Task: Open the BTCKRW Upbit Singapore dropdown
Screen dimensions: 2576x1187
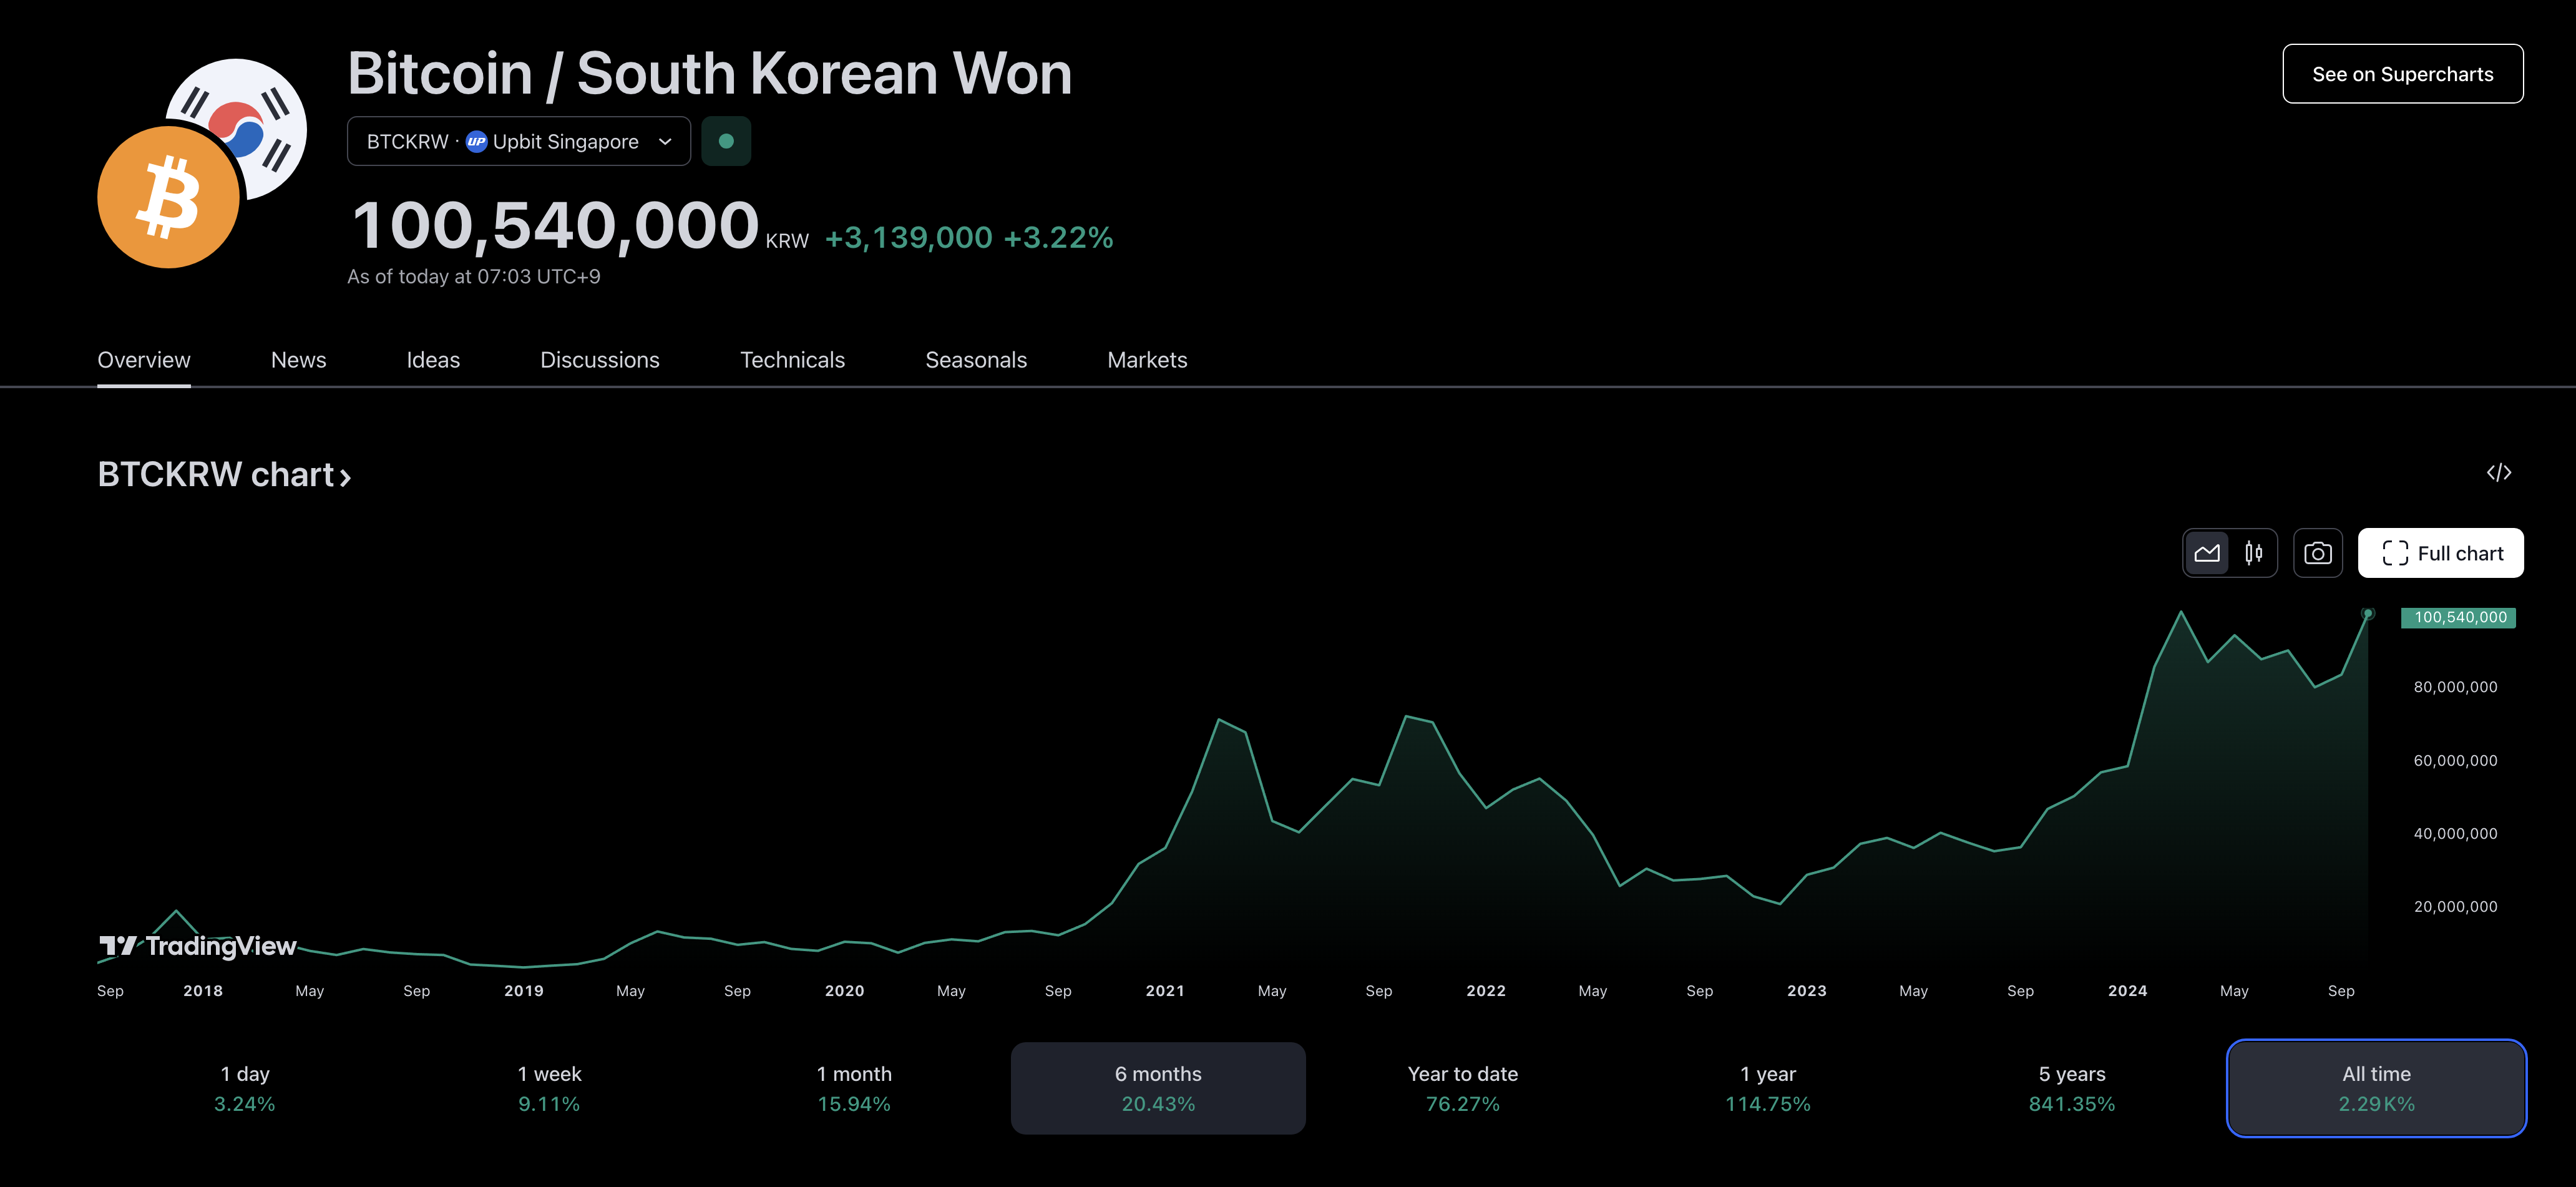Action: [518, 141]
